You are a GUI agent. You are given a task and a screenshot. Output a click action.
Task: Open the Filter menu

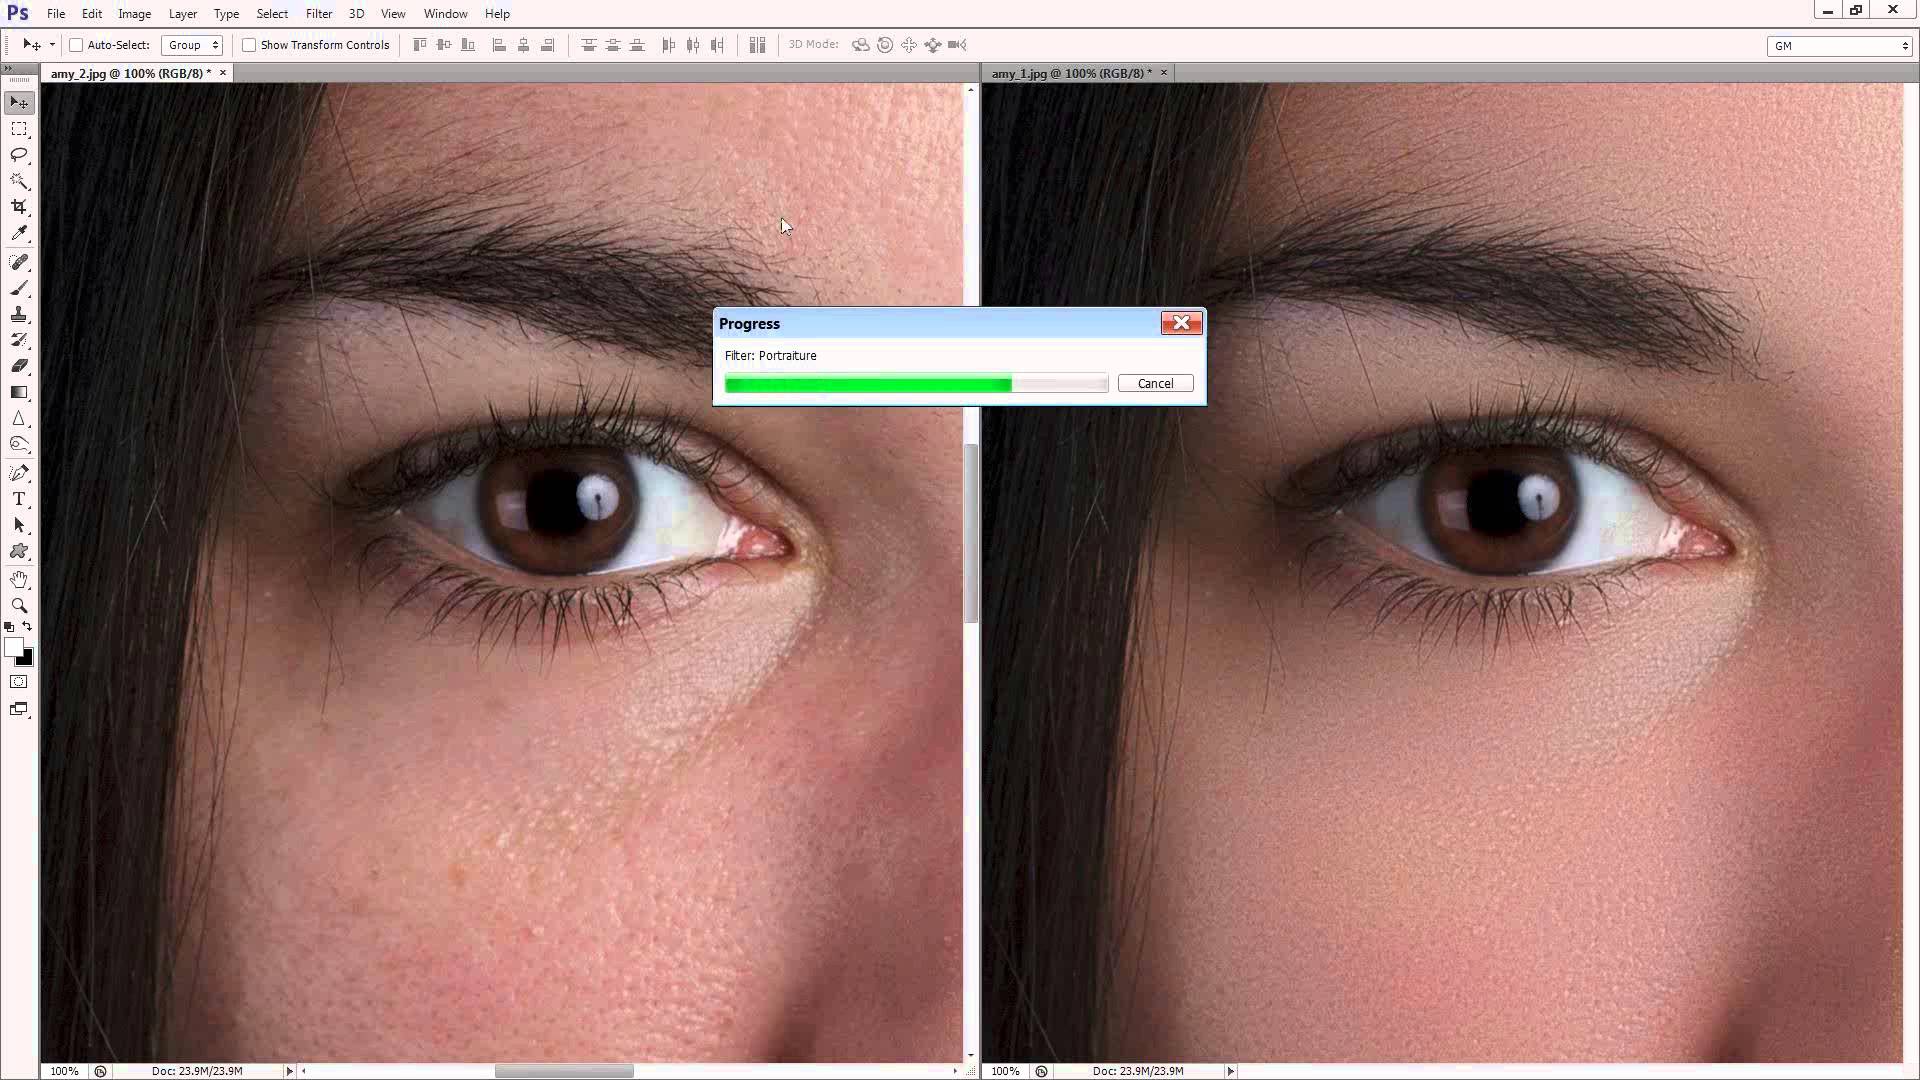pos(318,14)
